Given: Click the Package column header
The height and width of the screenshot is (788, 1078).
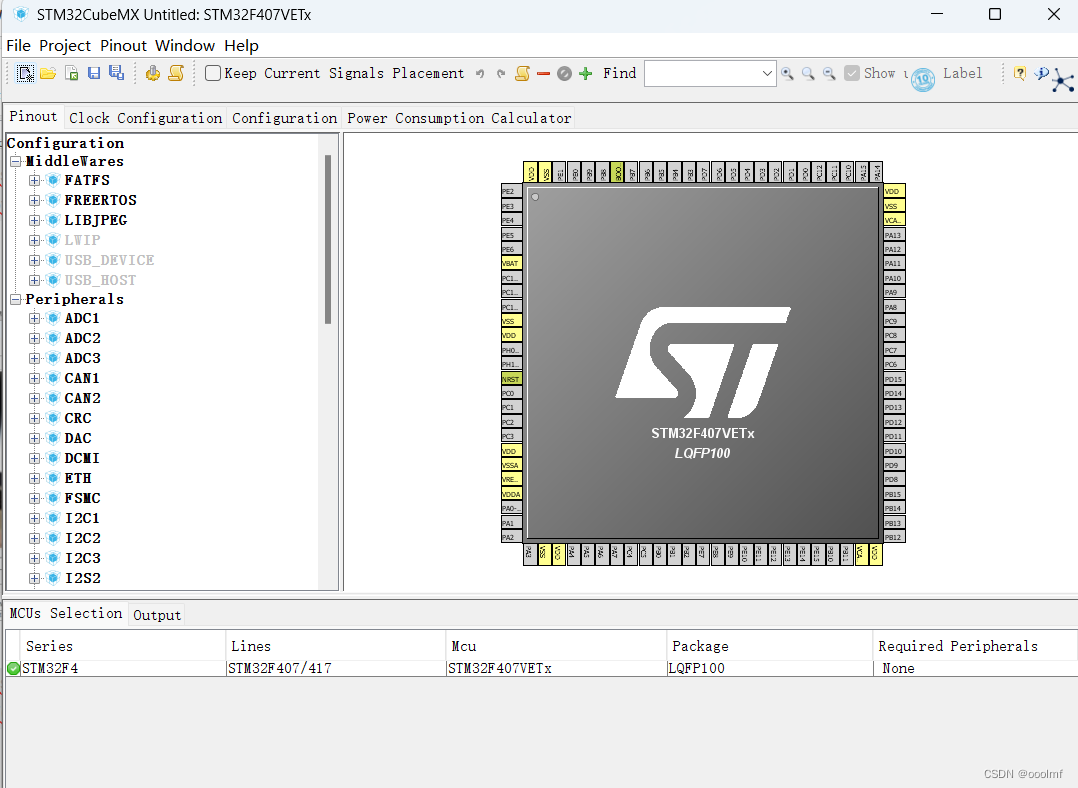Looking at the screenshot, I should tap(769, 646).
